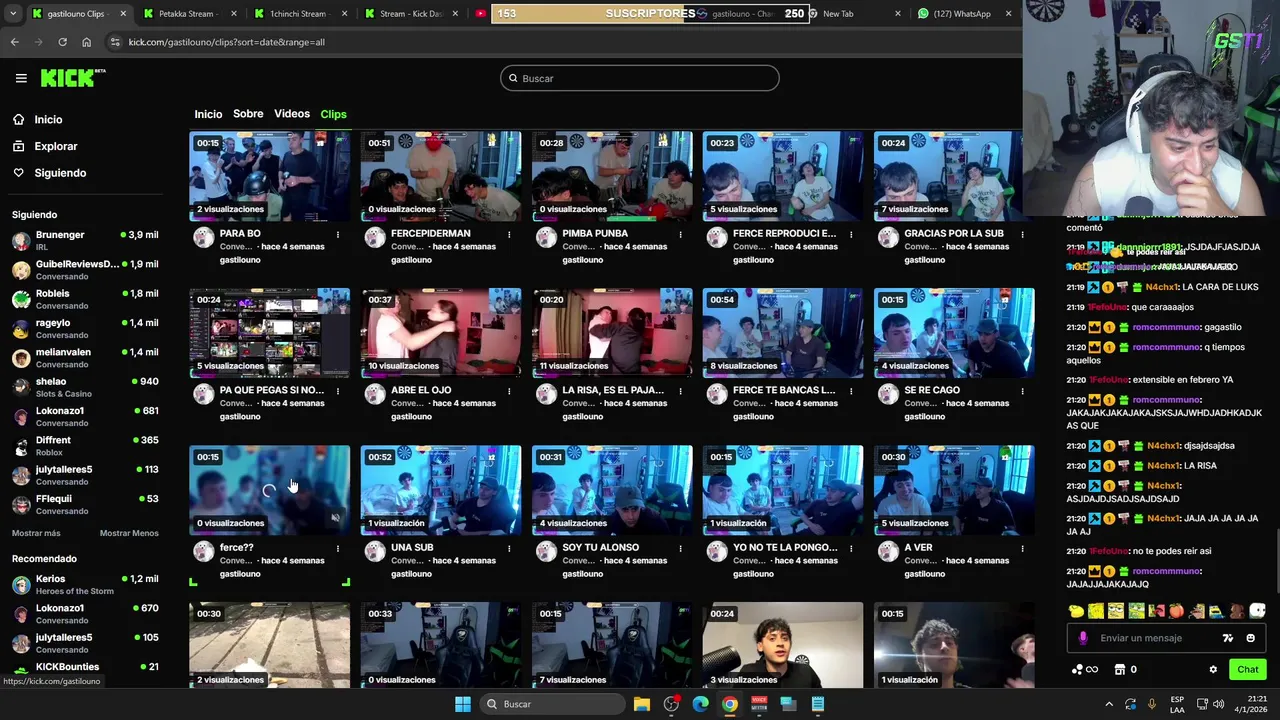The height and width of the screenshot is (720, 1280).
Task: Open followed channel FFlequii
Action: click(x=85, y=504)
